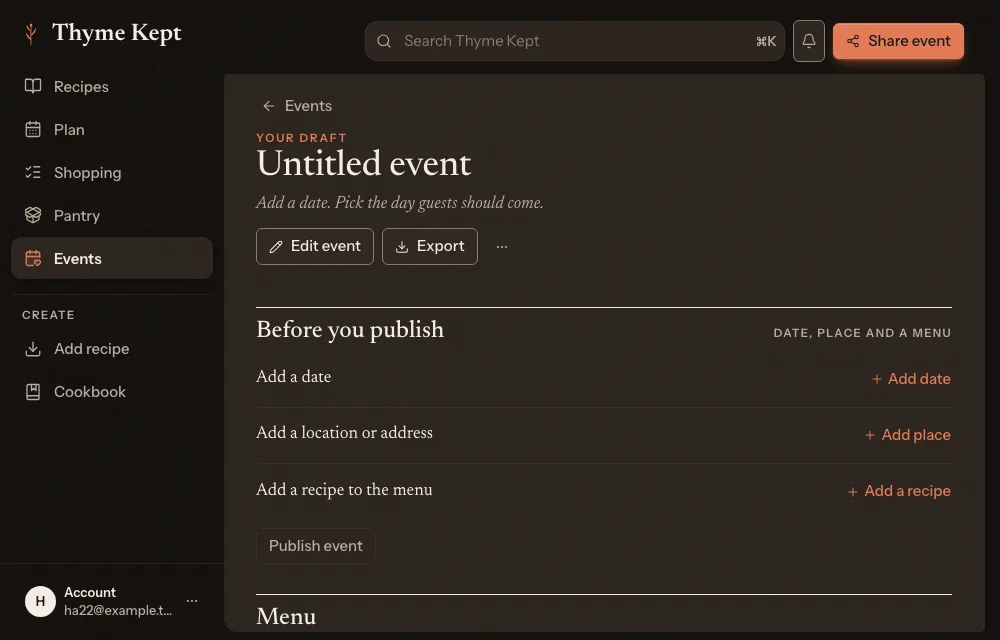Click the Add recipe download icon
This screenshot has height=640, width=1000.
pos(33,349)
